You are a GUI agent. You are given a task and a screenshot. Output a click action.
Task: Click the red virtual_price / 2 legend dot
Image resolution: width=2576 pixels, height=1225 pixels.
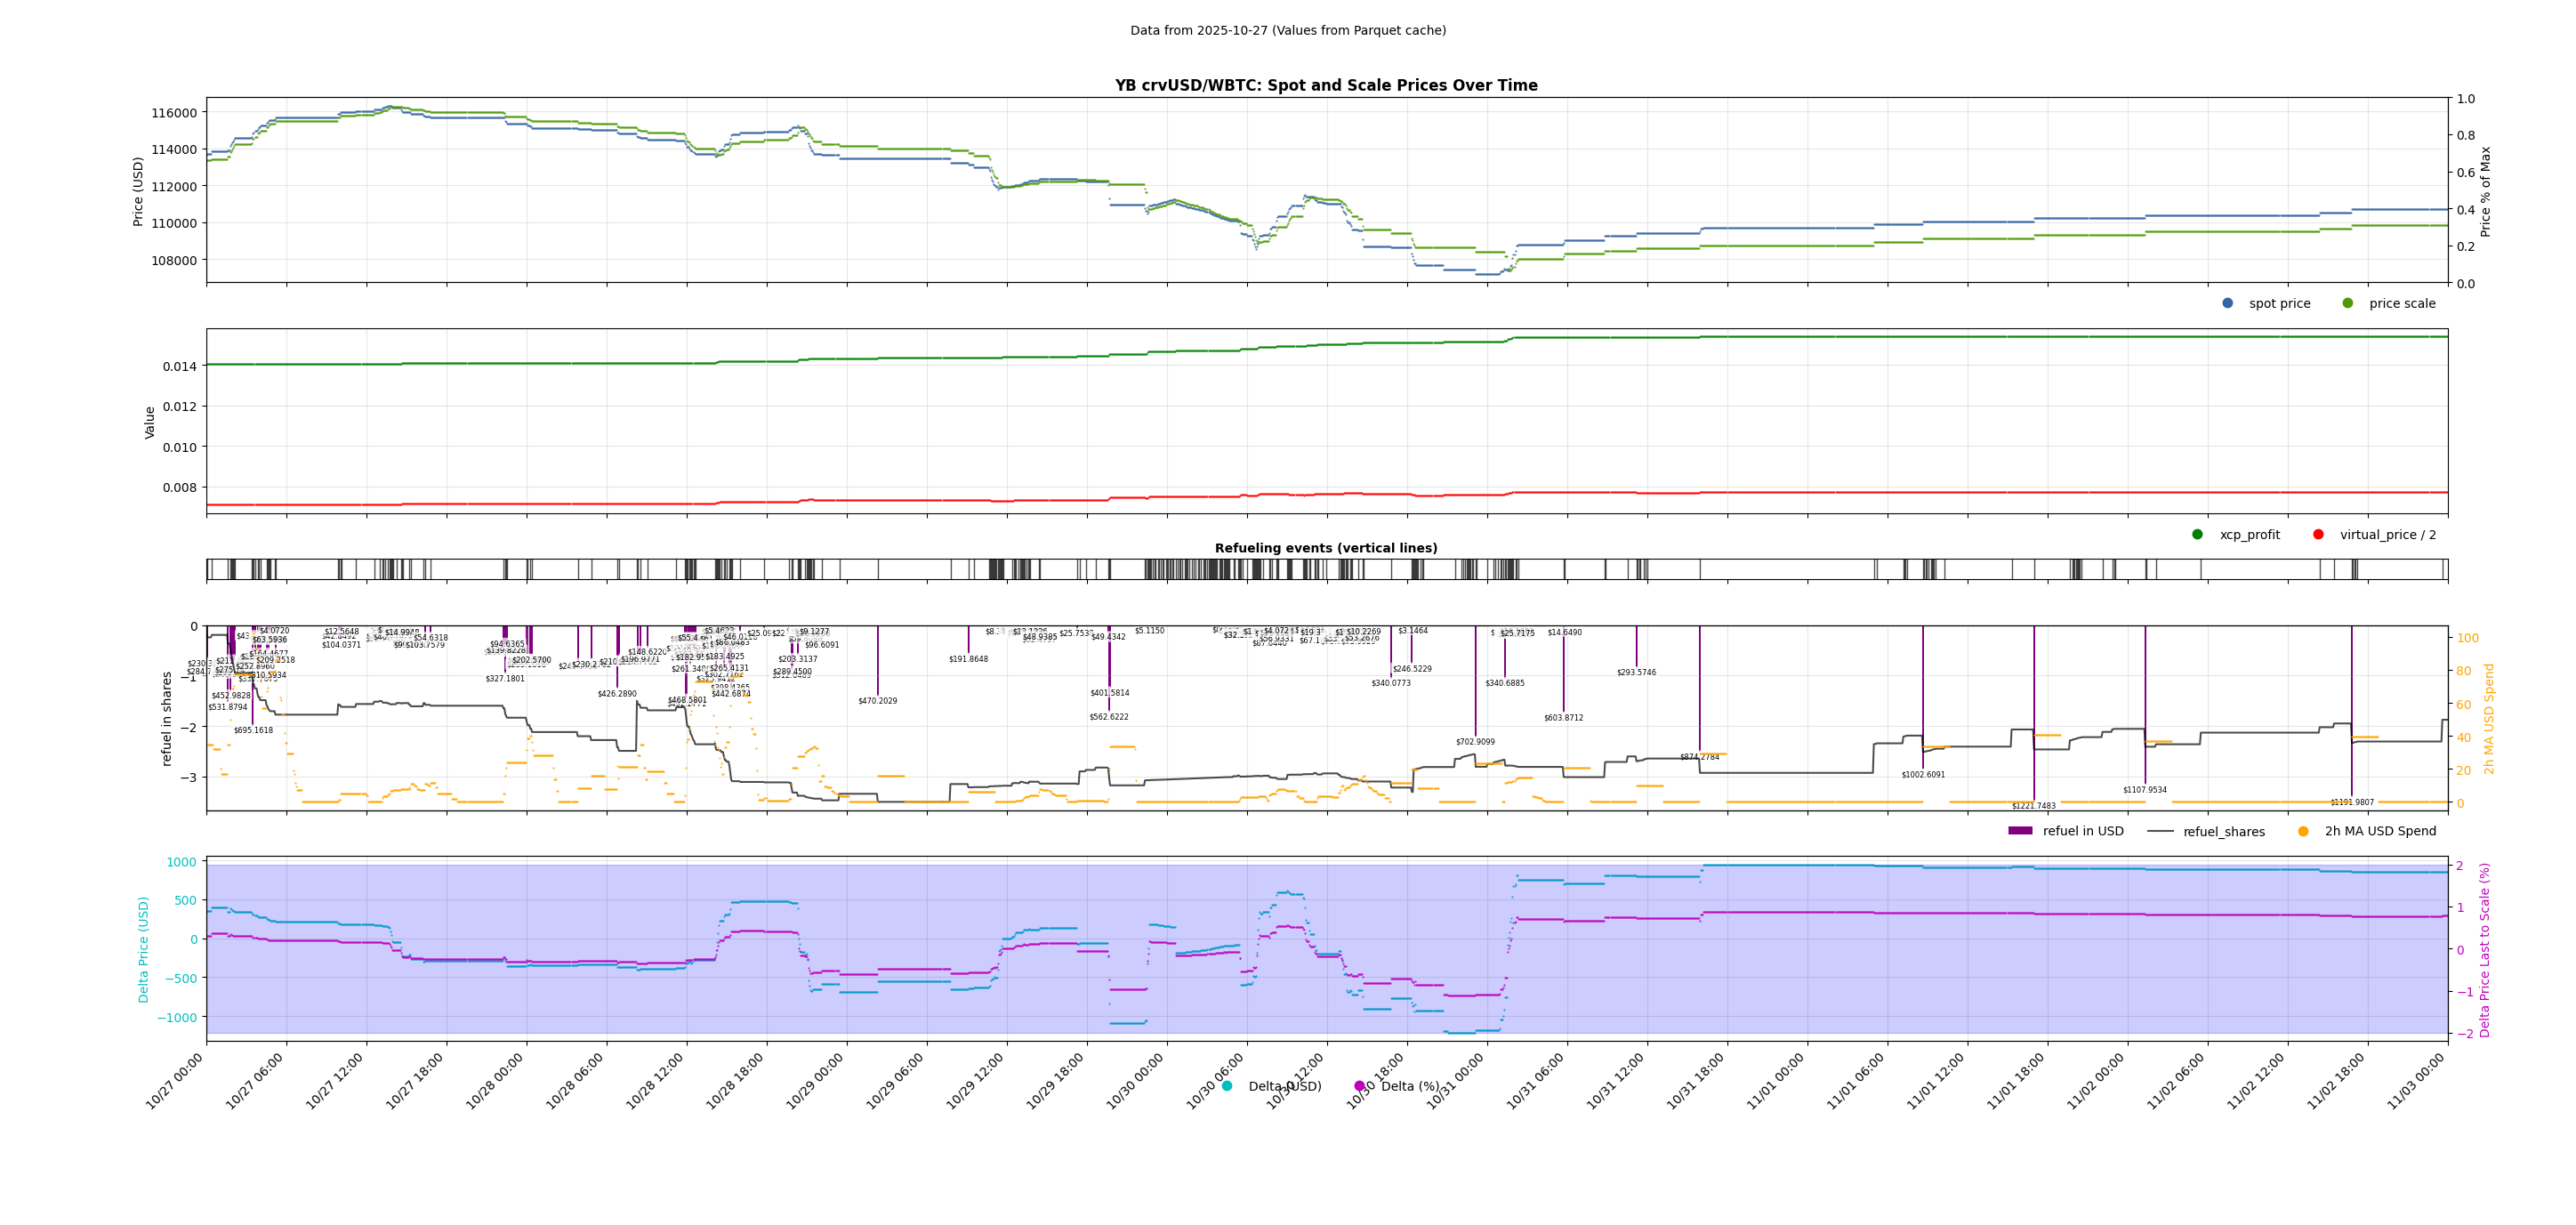(x=2318, y=534)
